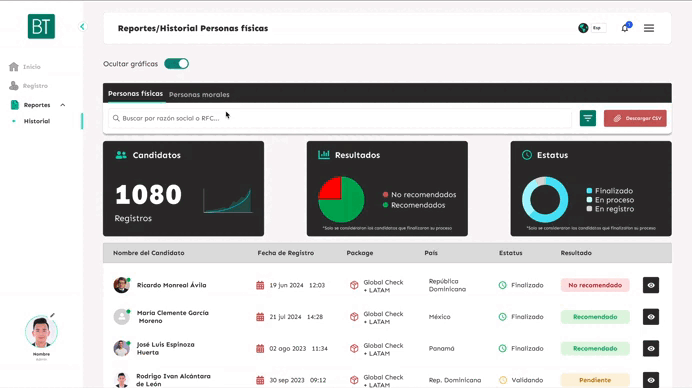Screen dimensions: 692x388
Task: Collapse the sidebar with the arrow icon
Action: tap(82, 26)
